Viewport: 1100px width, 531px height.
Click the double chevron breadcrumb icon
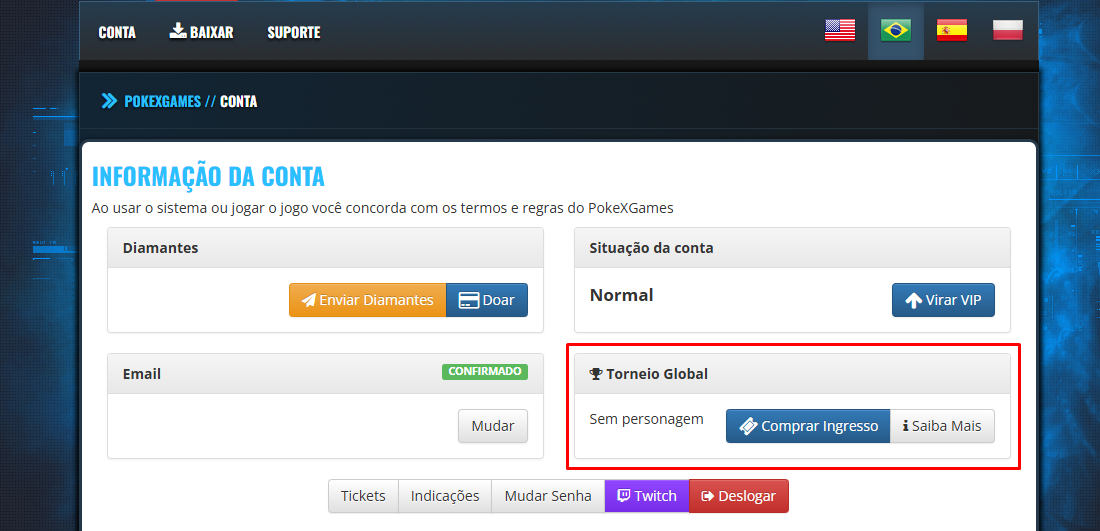click(109, 101)
